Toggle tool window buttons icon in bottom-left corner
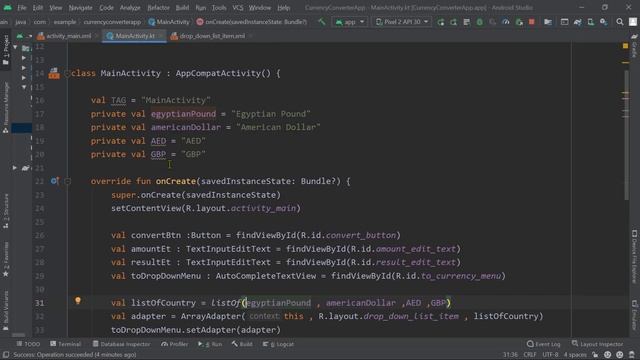The width and height of the screenshot is (640, 360). coord(6,355)
